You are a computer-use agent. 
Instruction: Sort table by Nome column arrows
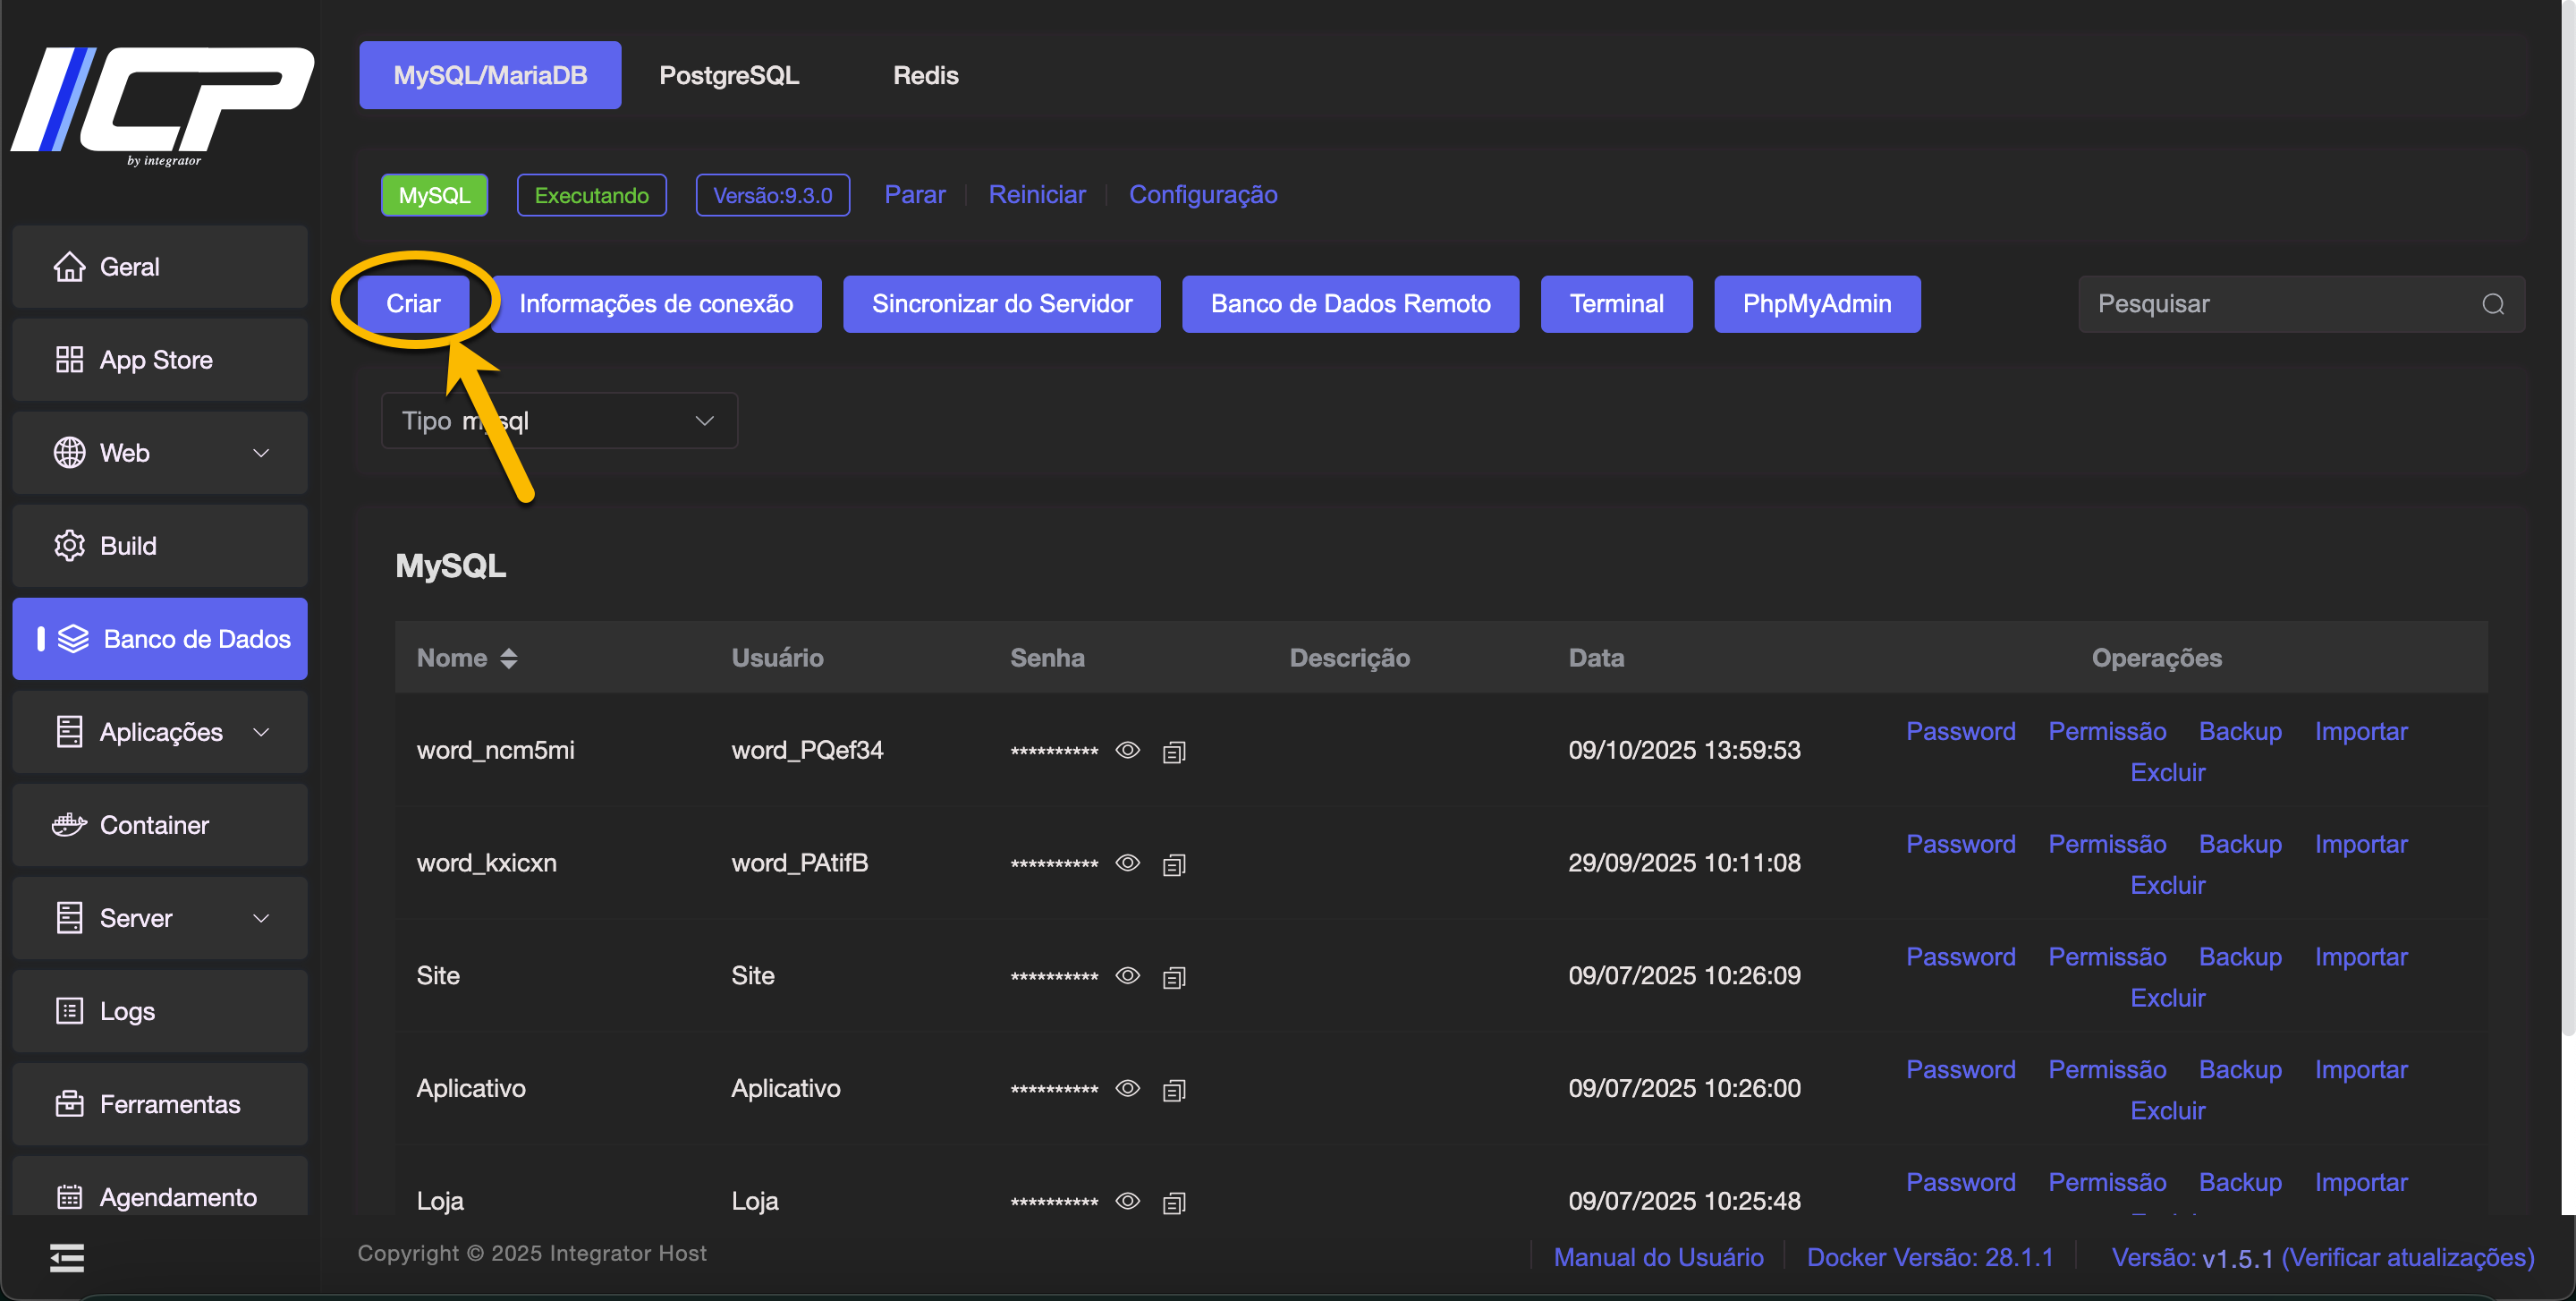point(509,658)
